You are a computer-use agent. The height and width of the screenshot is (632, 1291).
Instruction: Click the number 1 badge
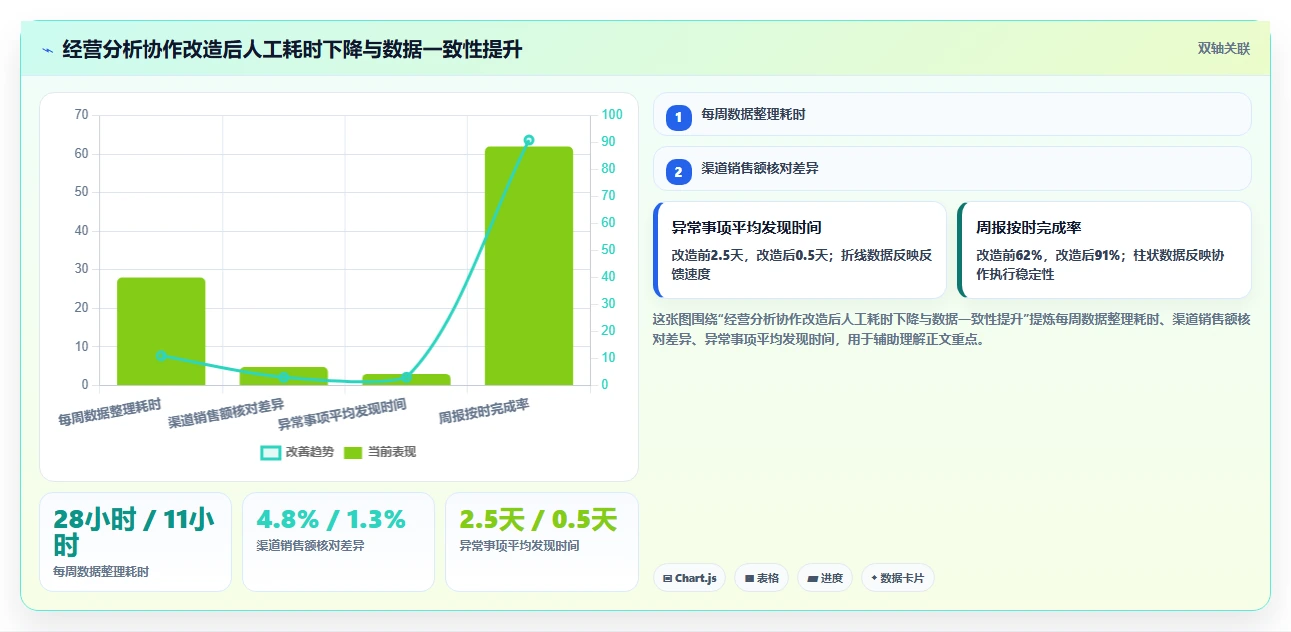[679, 117]
